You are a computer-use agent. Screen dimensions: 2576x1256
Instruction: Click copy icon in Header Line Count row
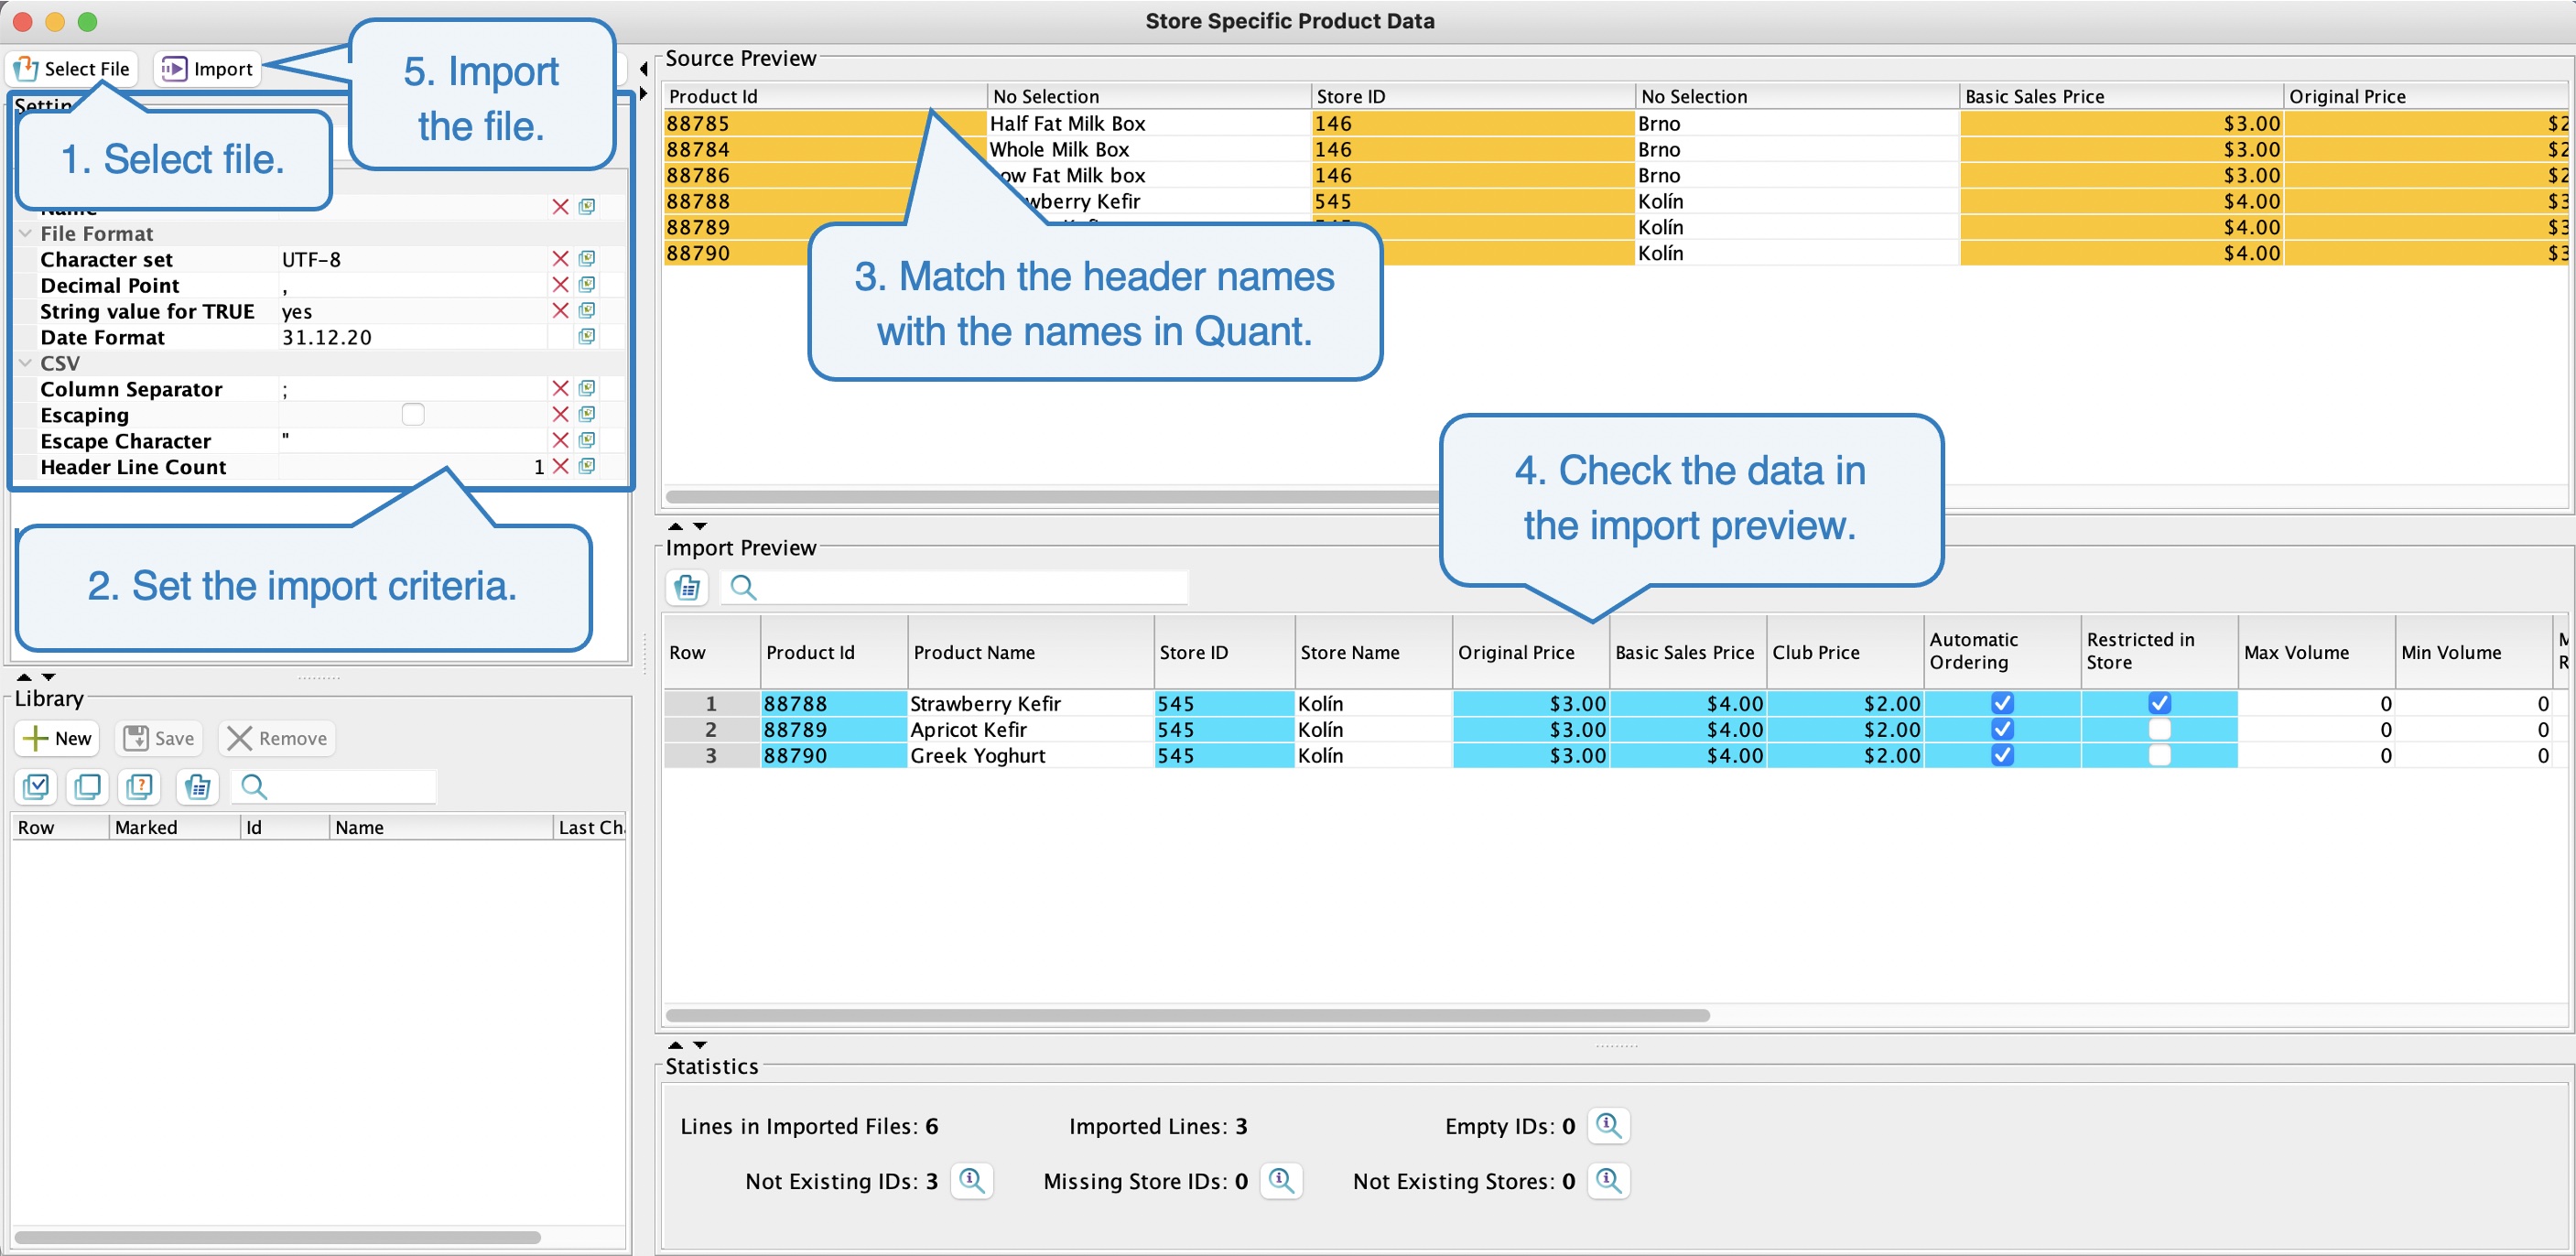point(587,467)
